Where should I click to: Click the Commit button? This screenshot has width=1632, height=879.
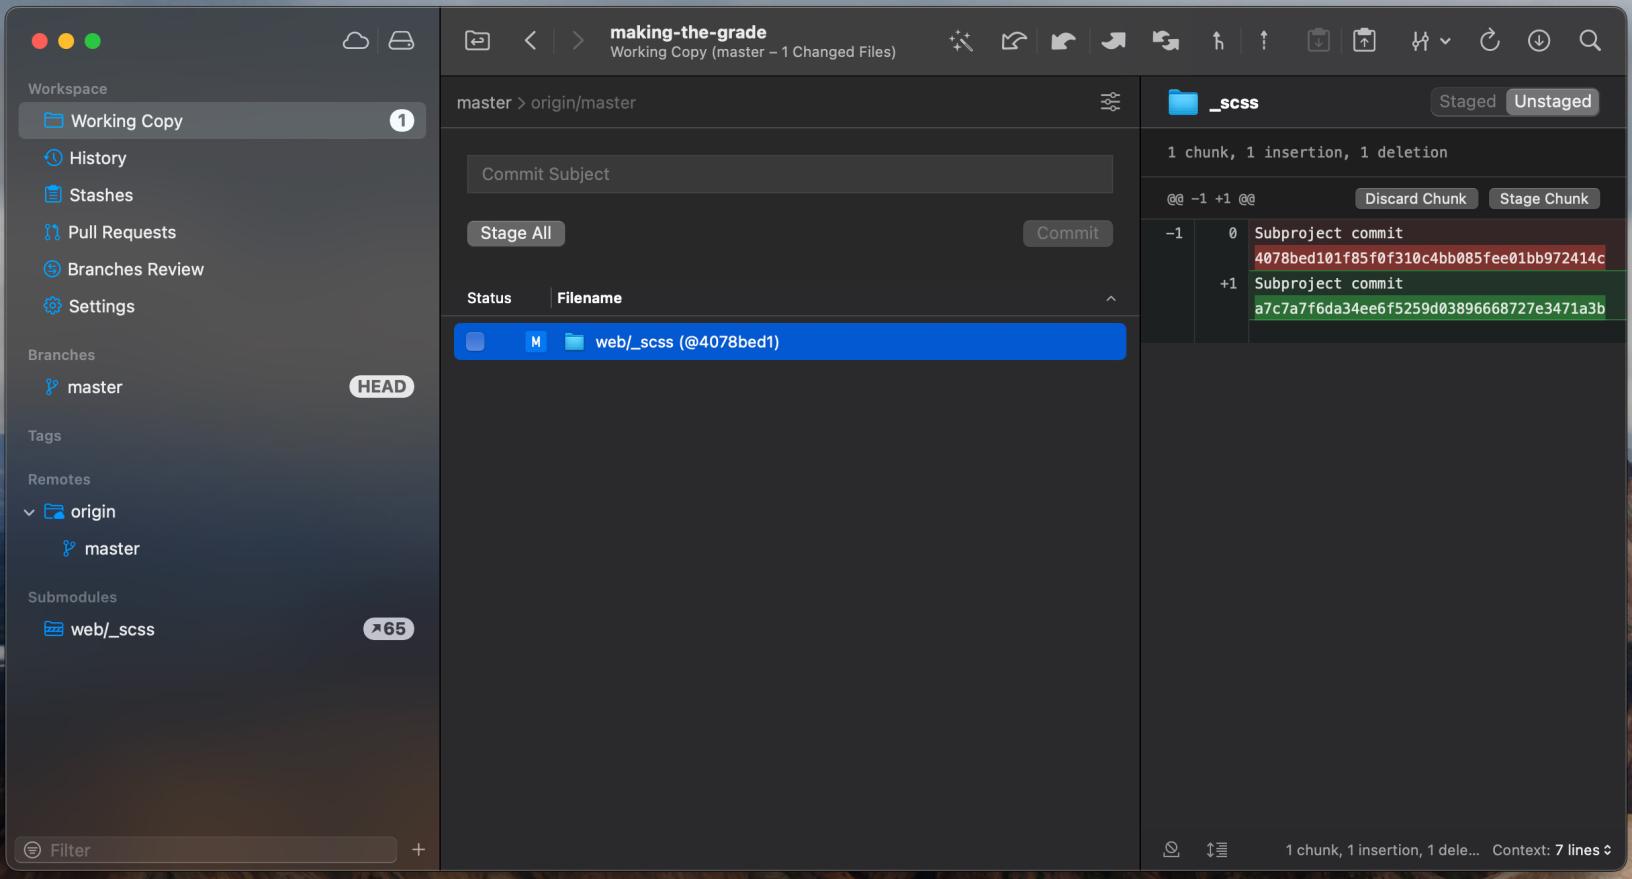point(1067,233)
